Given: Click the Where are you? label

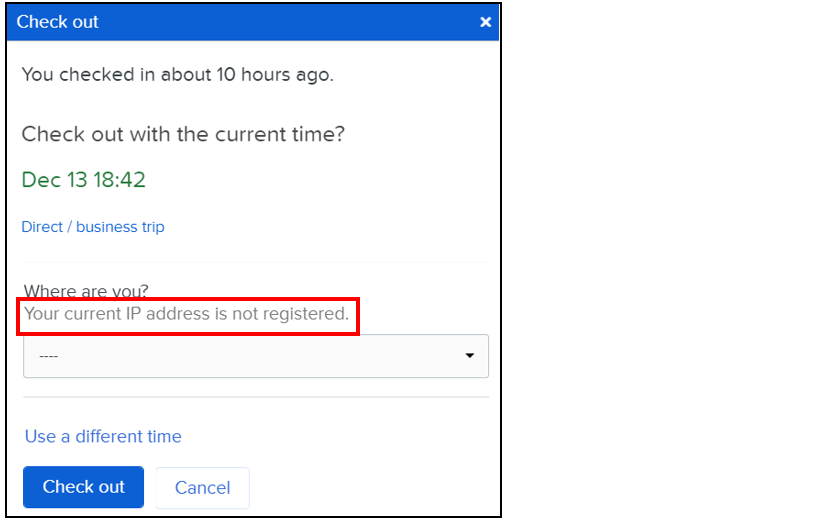Looking at the screenshot, I should (86, 291).
